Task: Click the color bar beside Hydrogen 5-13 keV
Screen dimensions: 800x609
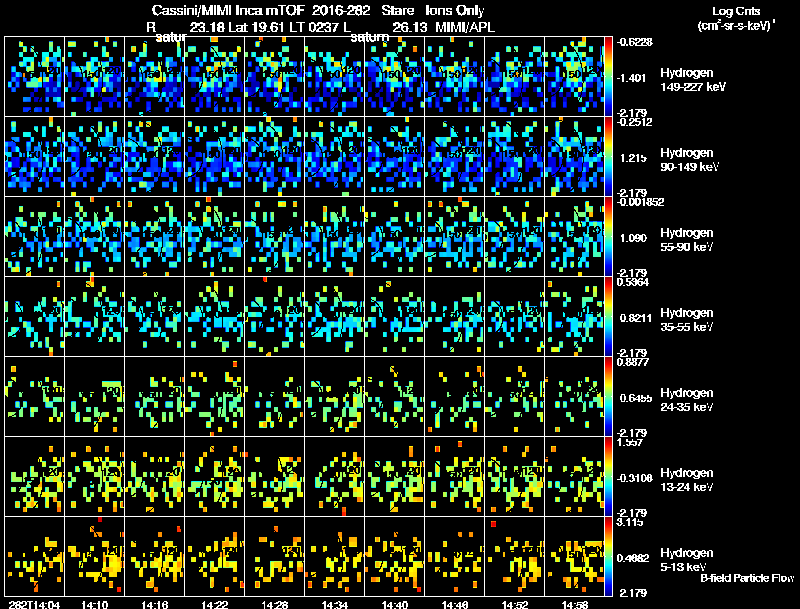Action: coord(608,557)
